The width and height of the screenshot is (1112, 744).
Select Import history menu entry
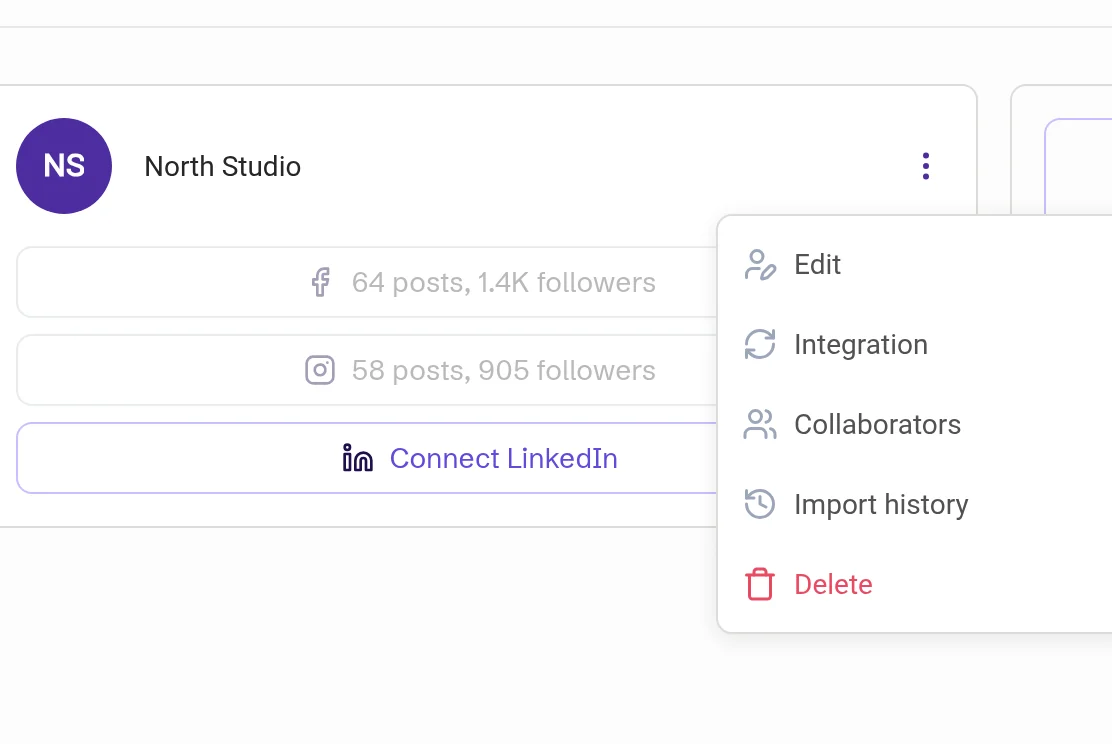pyautogui.click(x=915, y=504)
